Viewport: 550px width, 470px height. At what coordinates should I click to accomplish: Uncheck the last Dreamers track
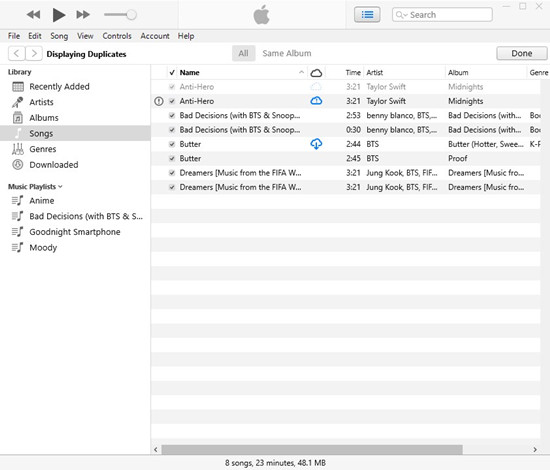pyautogui.click(x=172, y=187)
